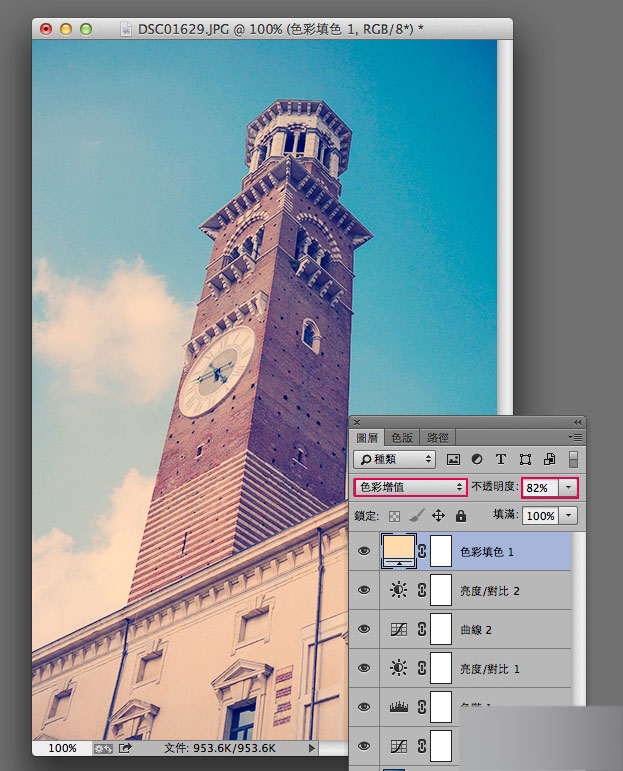Click the layers panel vertical scrollbar
623x771 pixels.
(579, 620)
